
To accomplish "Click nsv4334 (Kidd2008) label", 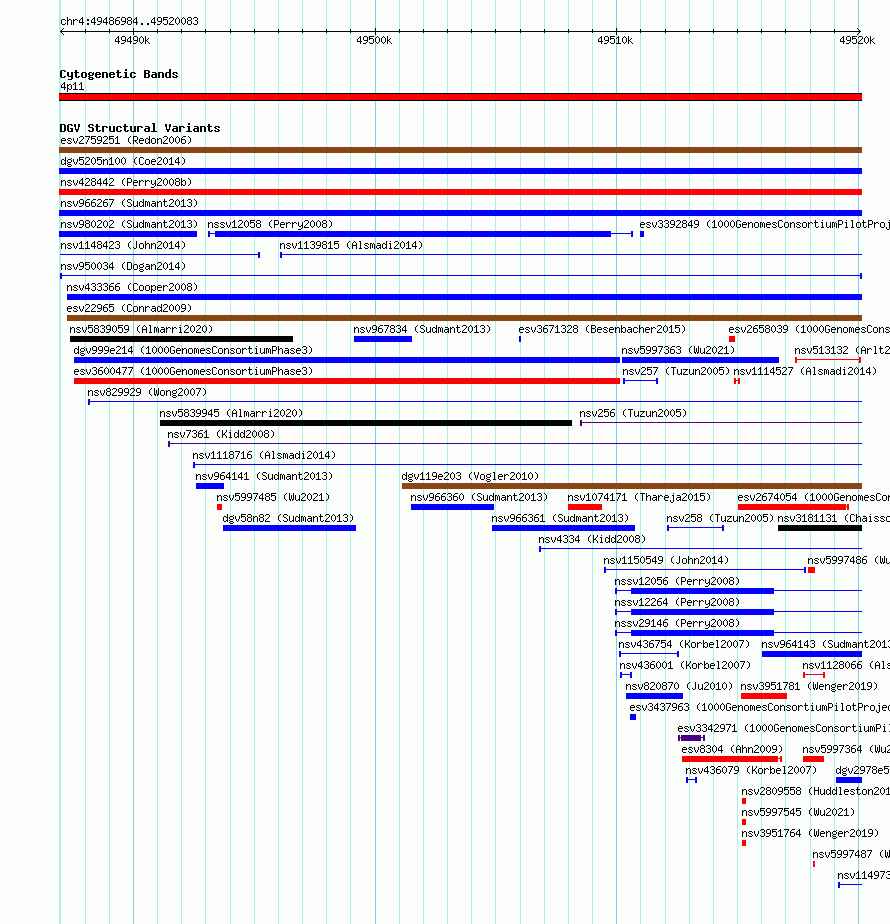I will [x=592, y=539].
